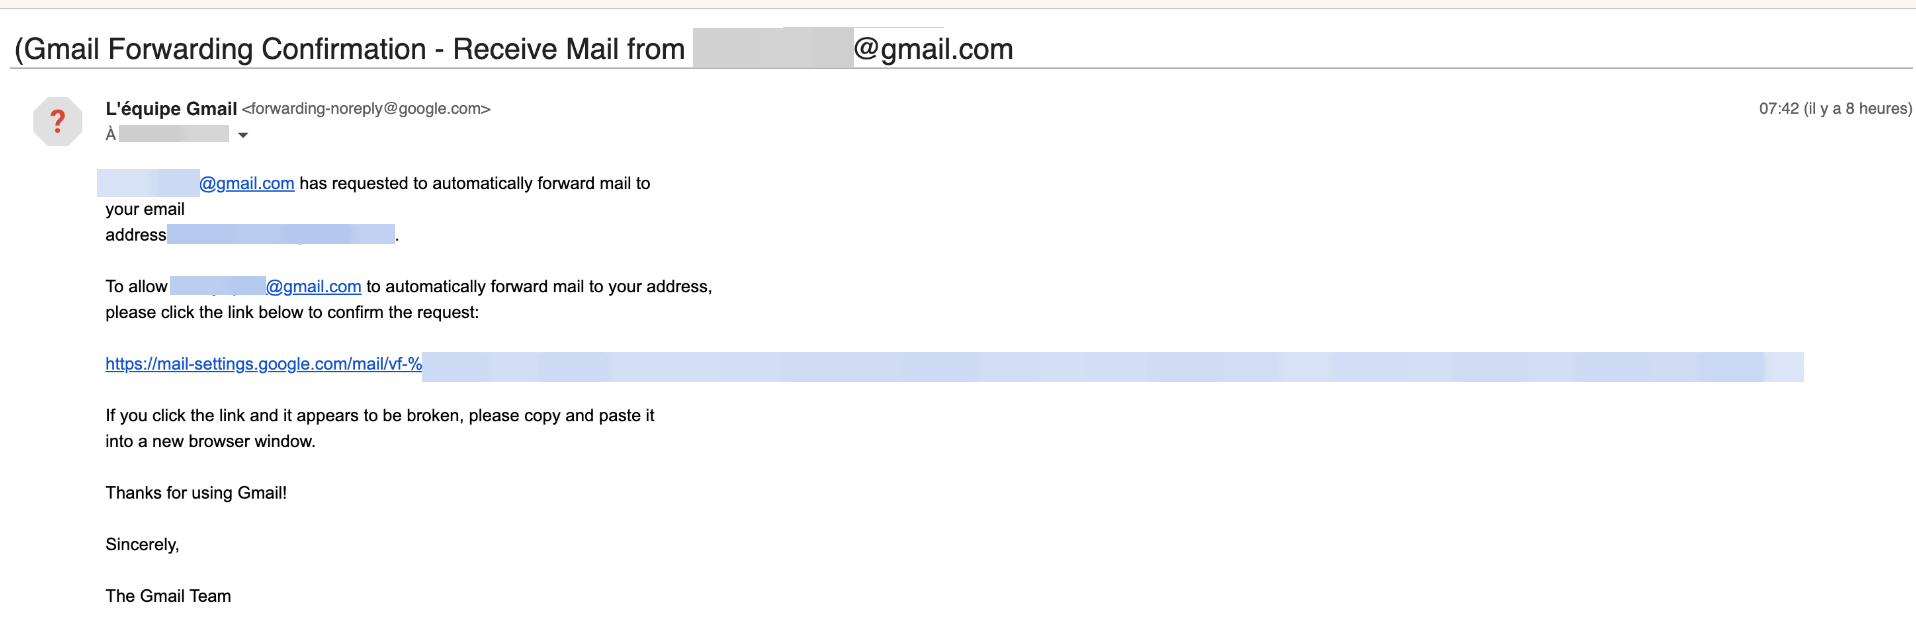The height and width of the screenshot is (631, 1916).
Task: Click the blurred portion of the confirmation URL
Action: 1113,366
